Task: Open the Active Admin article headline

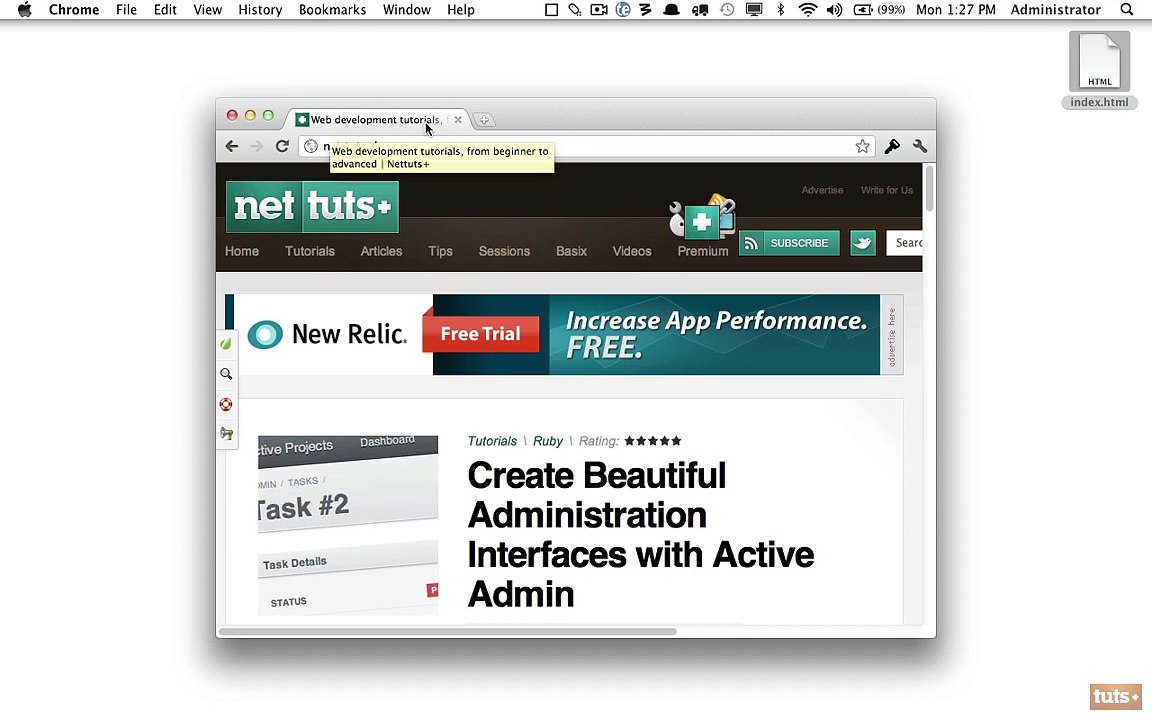Action: pyautogui.click(x=641, y=534)
